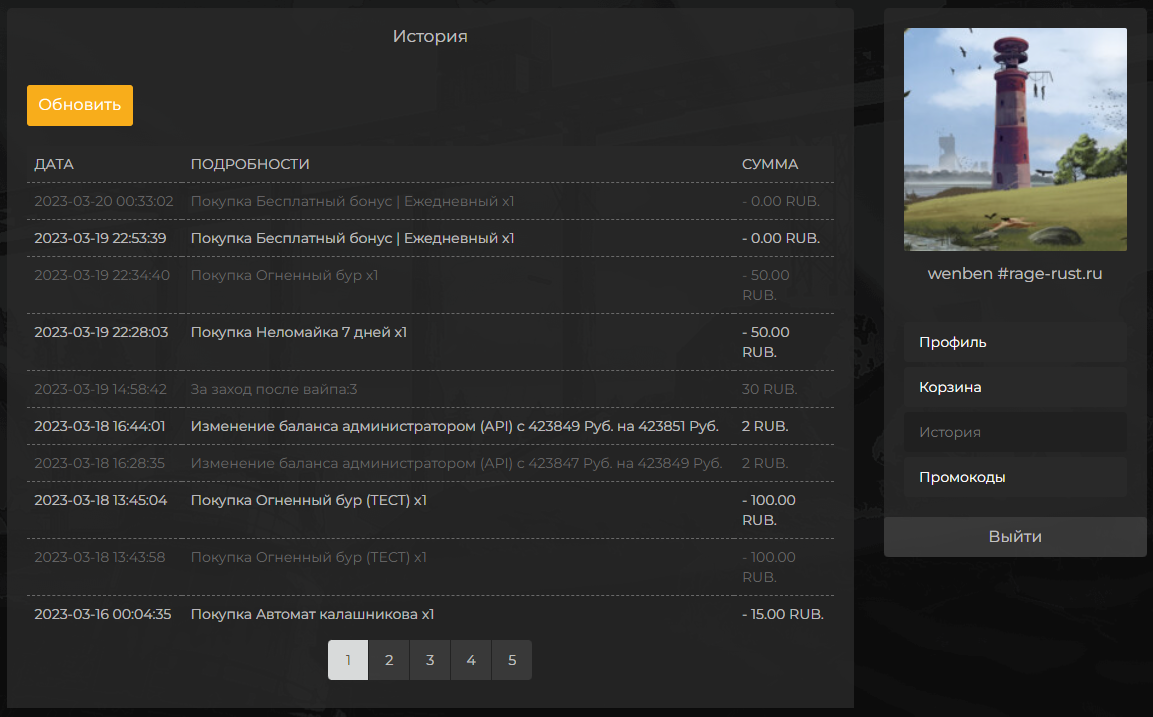Screen dimensions: 1153x717
Task: Open the Промокоды section
Action: [x=1014, y=477]
